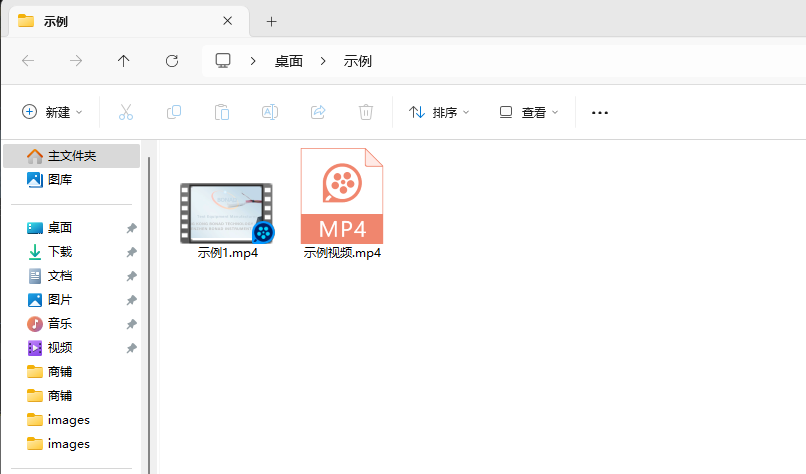
Task: Click the Copy icon in toolbar
Action: (x=174, y=112)
